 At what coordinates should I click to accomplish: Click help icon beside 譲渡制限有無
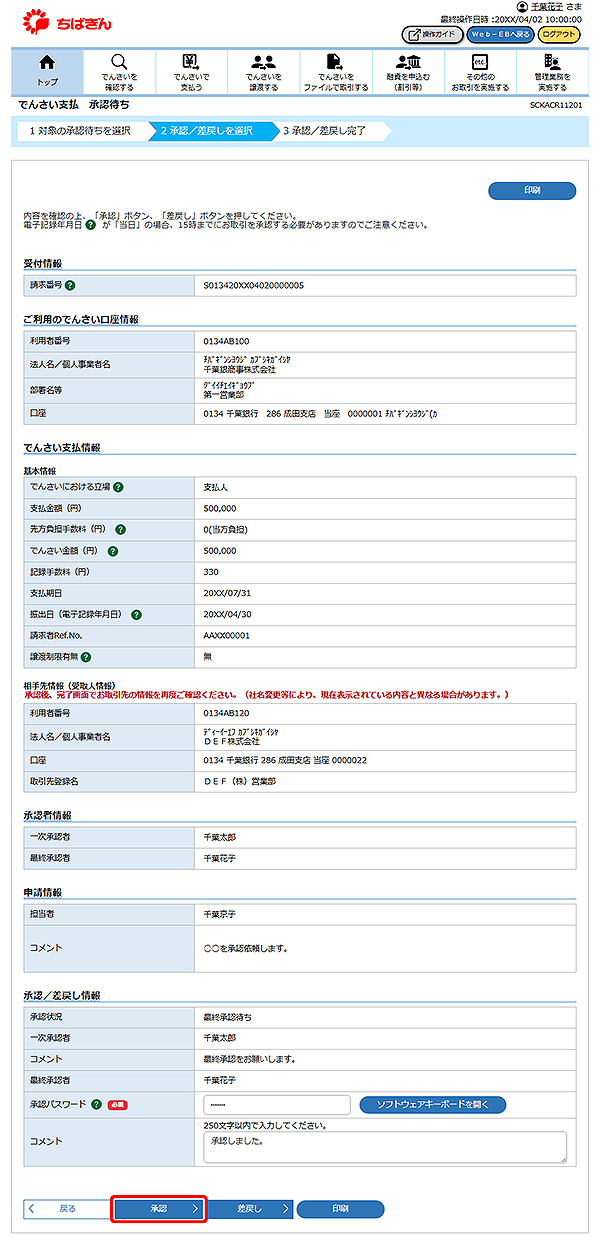(x=86, y=657)
